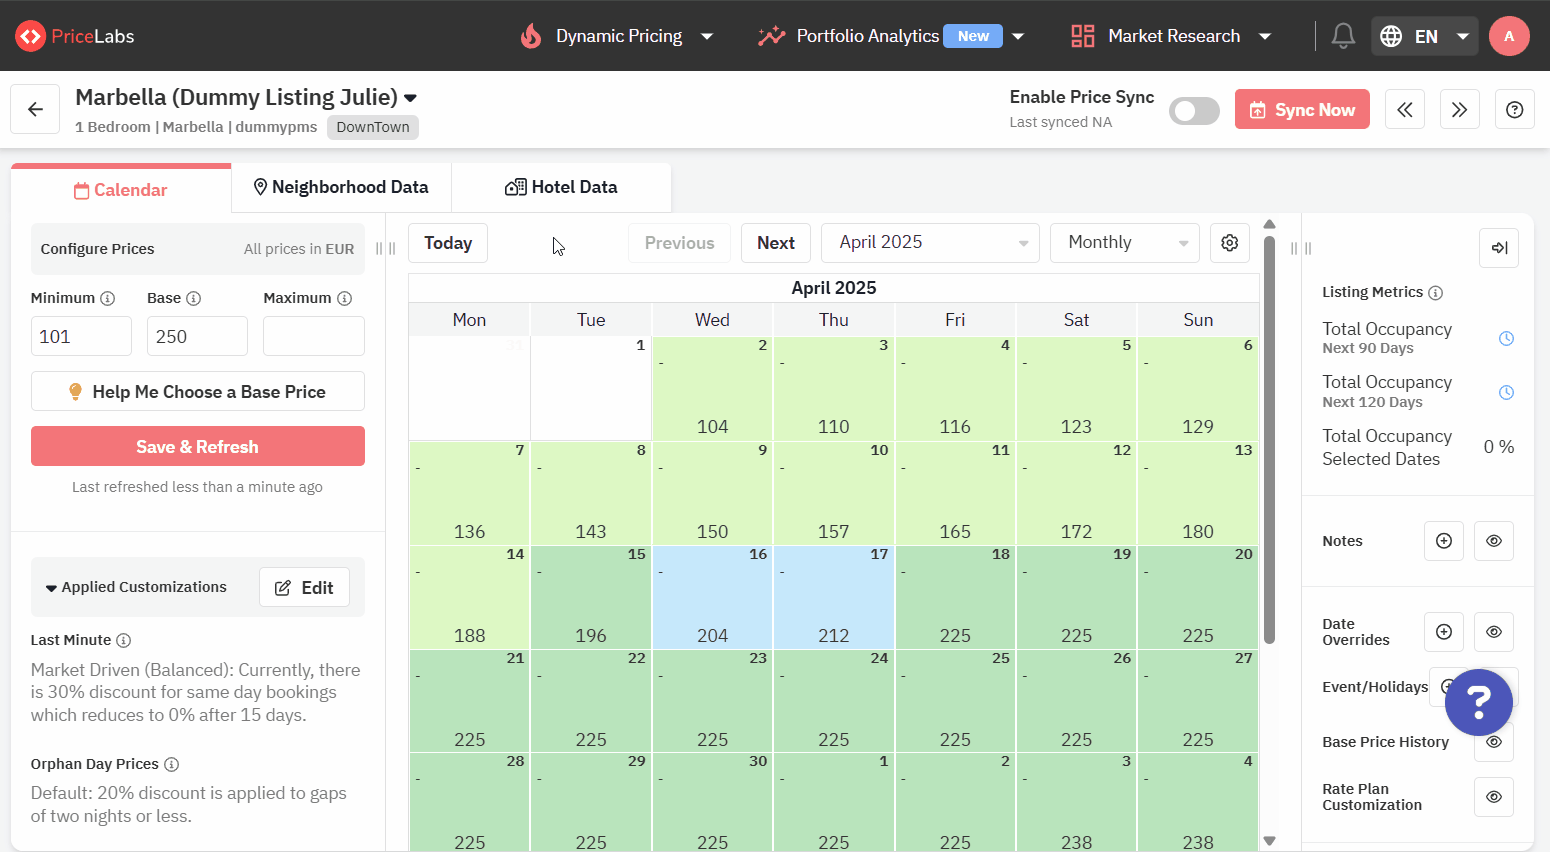Open the Dynamic Pricing menu

pyautogui.click(x=617, y=36)
